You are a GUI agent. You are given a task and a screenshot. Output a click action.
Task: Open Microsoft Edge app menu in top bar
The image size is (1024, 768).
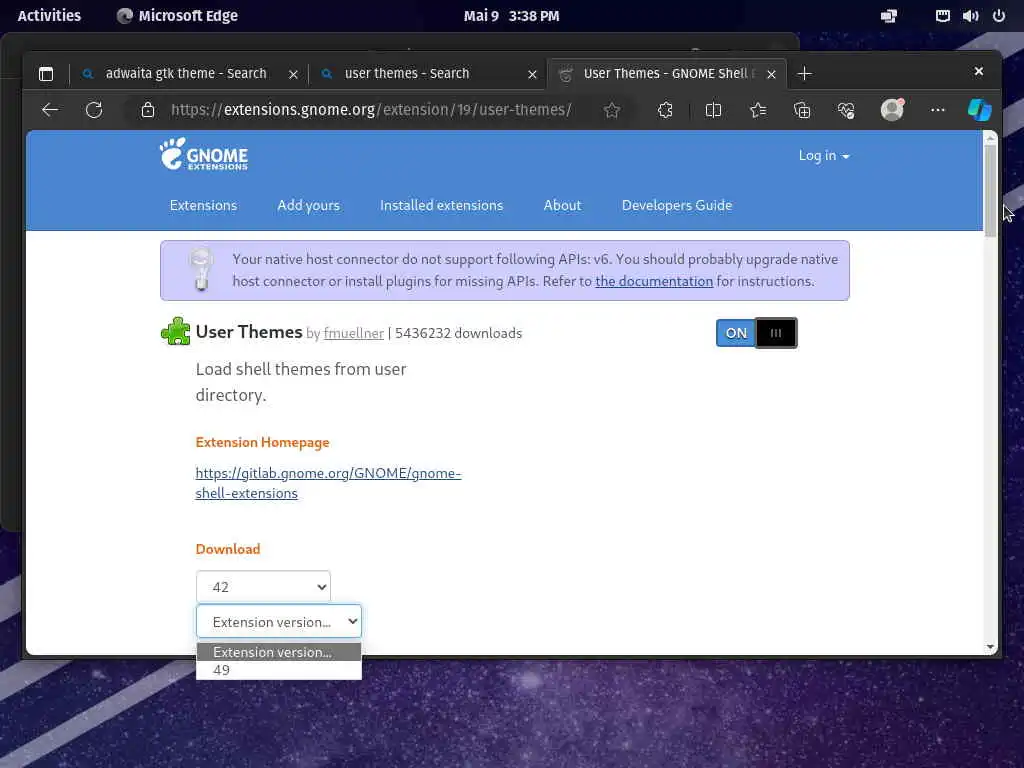pos(177,16)
